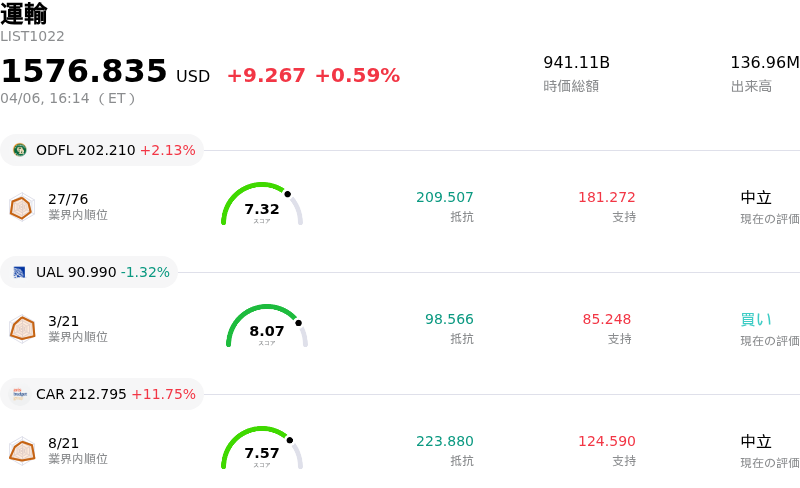The image size is (800, 488).
Task: Select ODFL industry rank 27/76
Action: click(68, 199)
